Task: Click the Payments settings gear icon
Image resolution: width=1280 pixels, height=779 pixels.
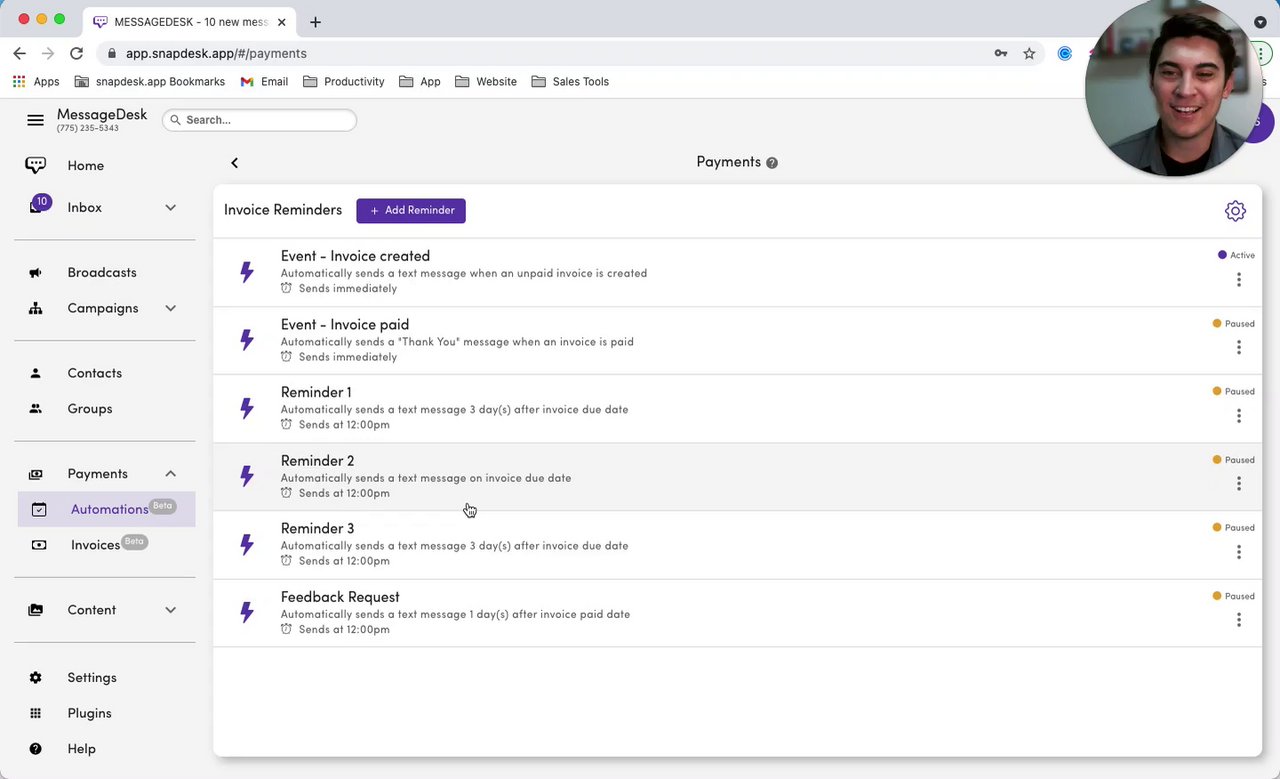Action: [1235, 211]
